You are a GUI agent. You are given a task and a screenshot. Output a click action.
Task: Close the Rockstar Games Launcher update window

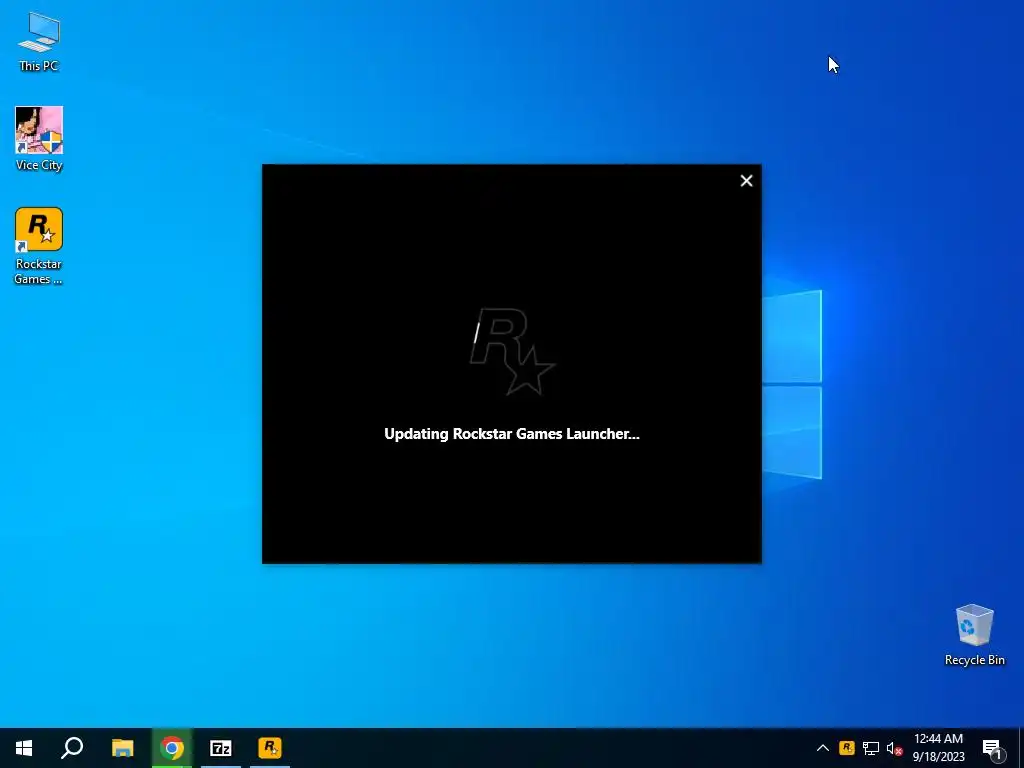pyautogui.click(x=746, y=181)
